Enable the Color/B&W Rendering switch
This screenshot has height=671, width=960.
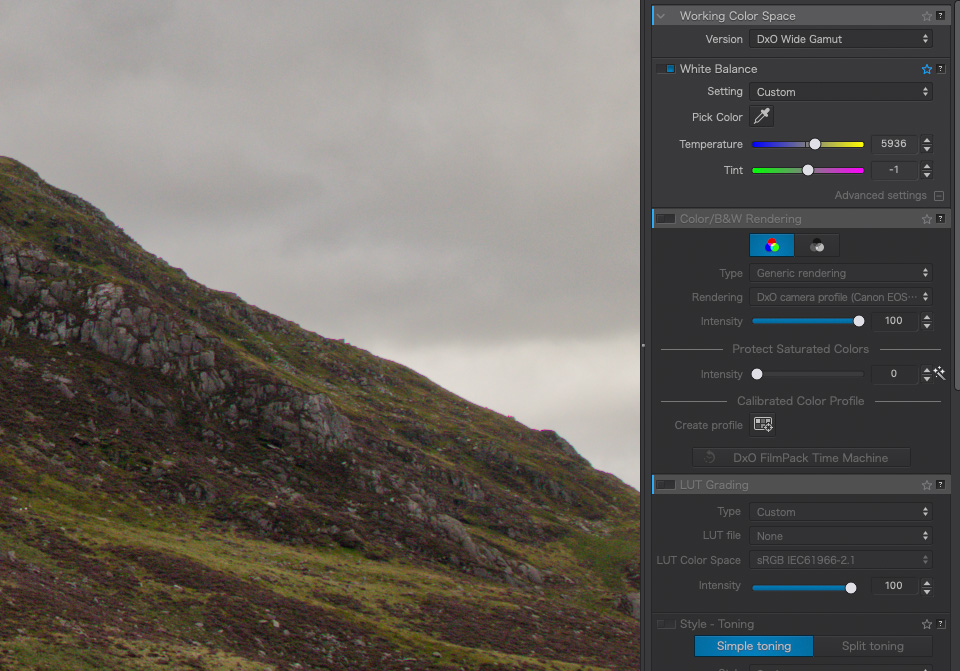666,219
